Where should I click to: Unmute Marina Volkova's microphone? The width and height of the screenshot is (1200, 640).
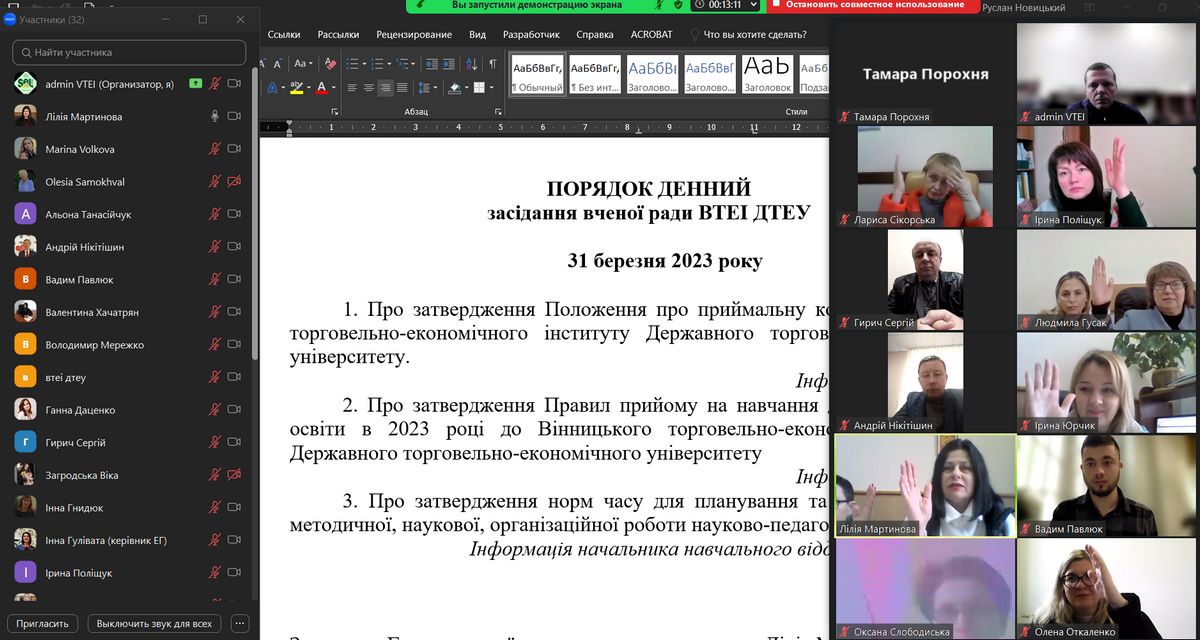click(x=214, y=149)
